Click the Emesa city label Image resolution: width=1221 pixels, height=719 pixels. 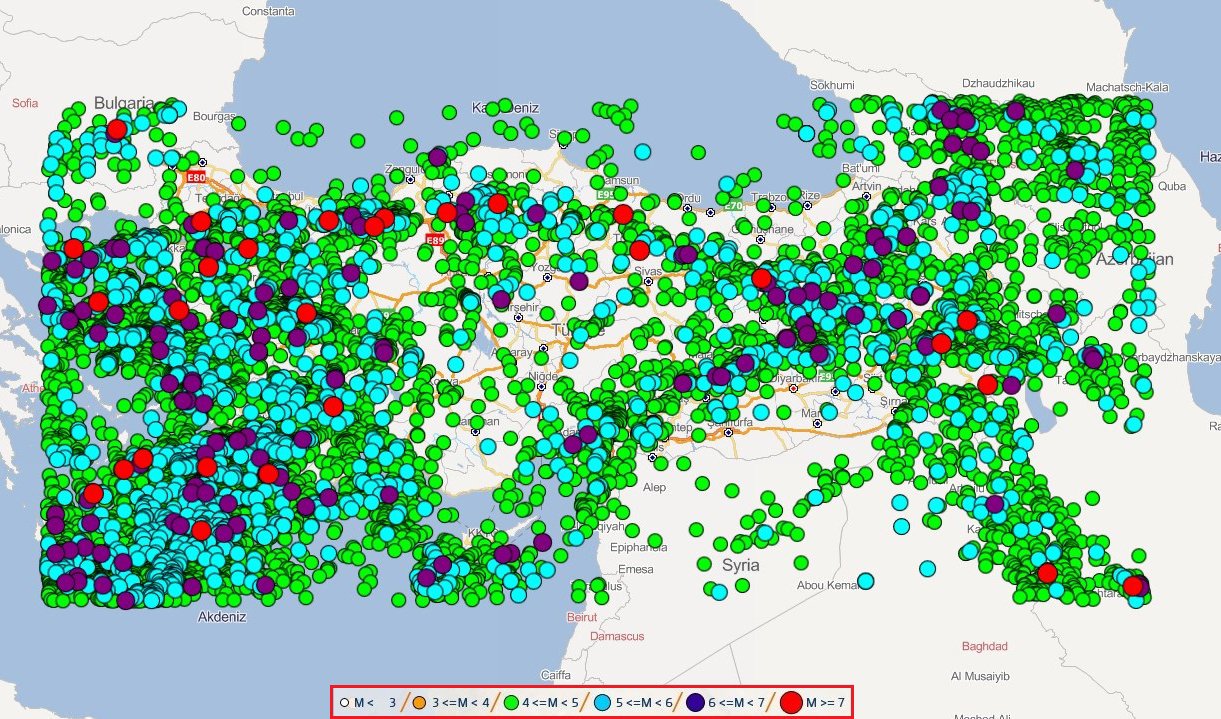[x=636, y=569]
